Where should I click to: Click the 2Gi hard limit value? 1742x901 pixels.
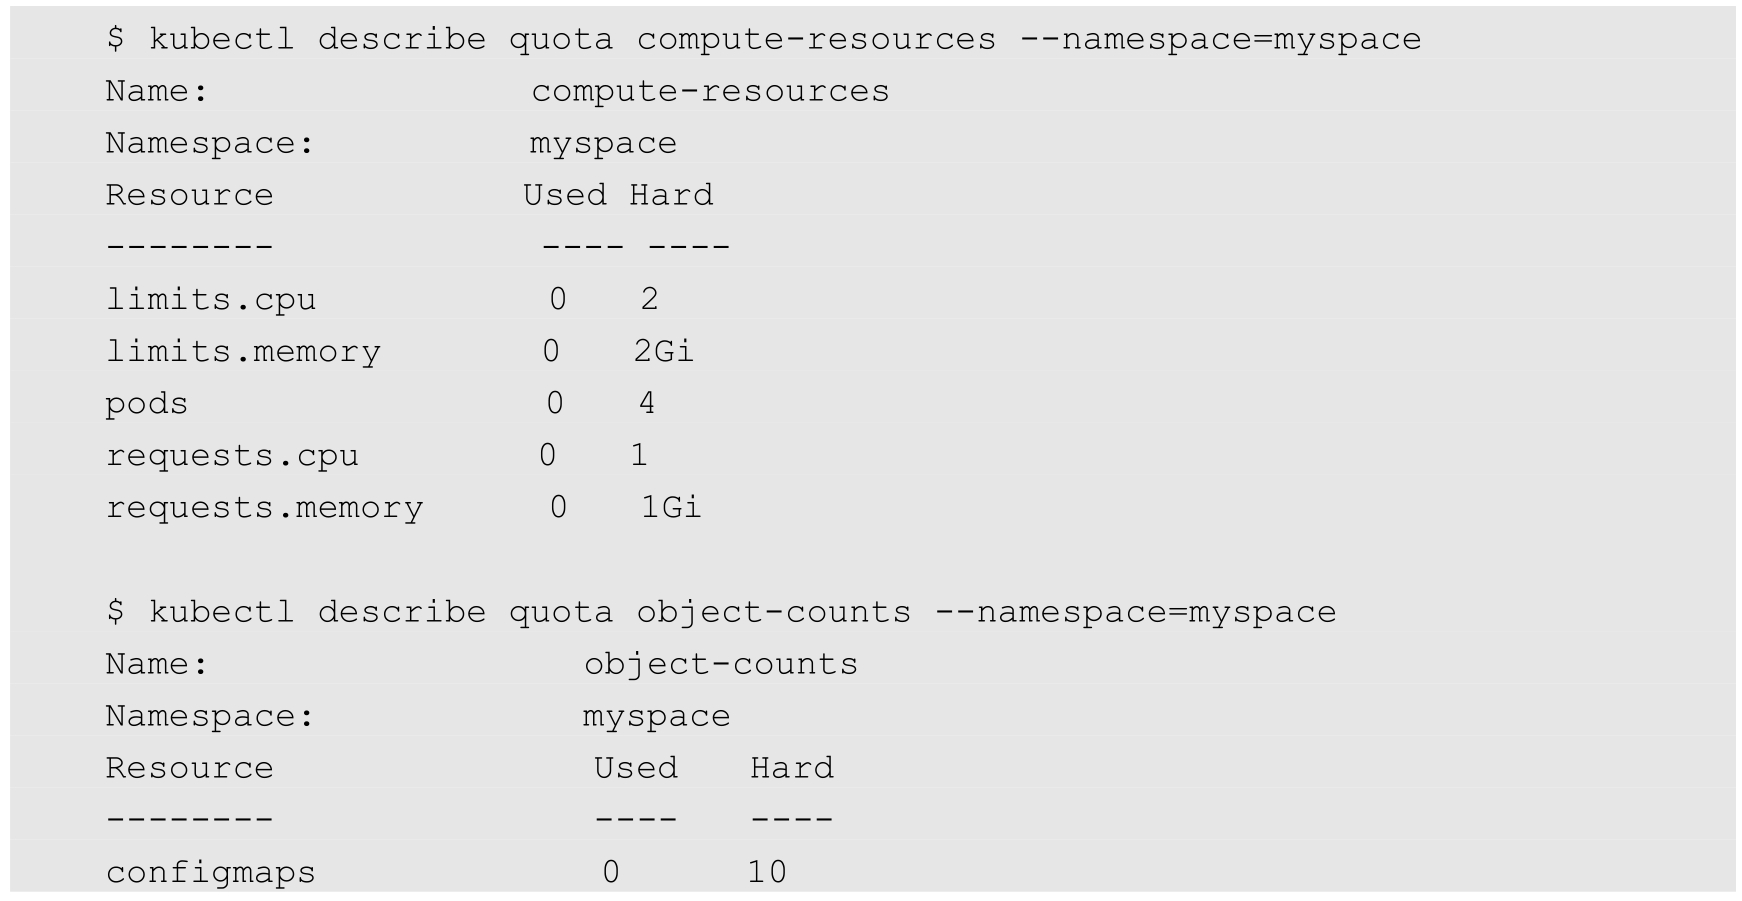click(x=664, y=351)
